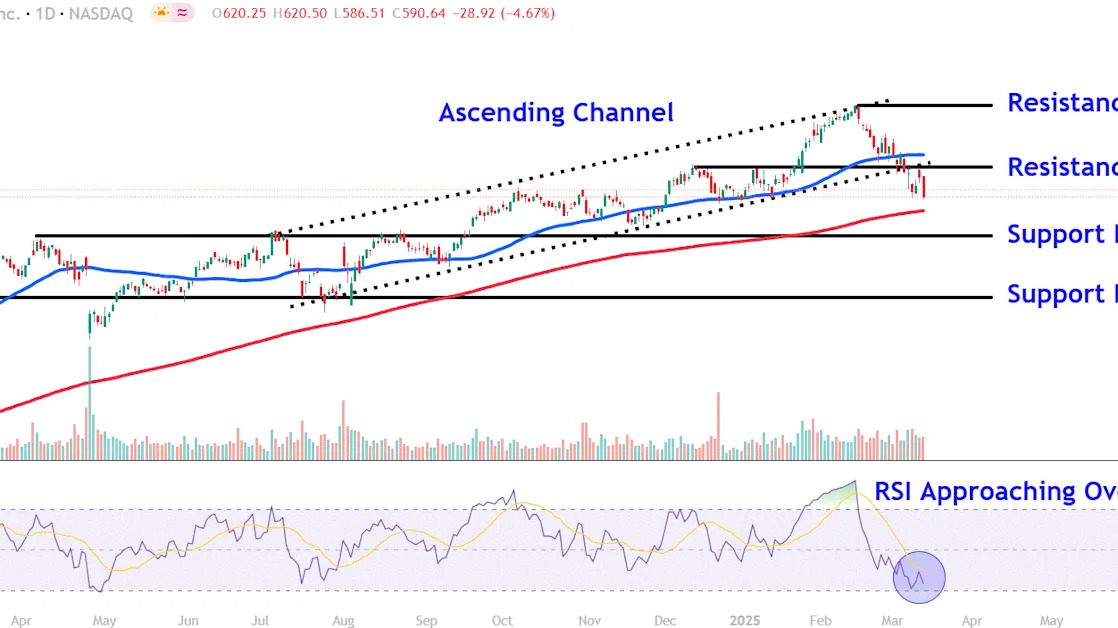1118x628 pixels.
Task: Click the purple circle highlighting the RSI
Action: pyautogui.click(x=919, y=577)
